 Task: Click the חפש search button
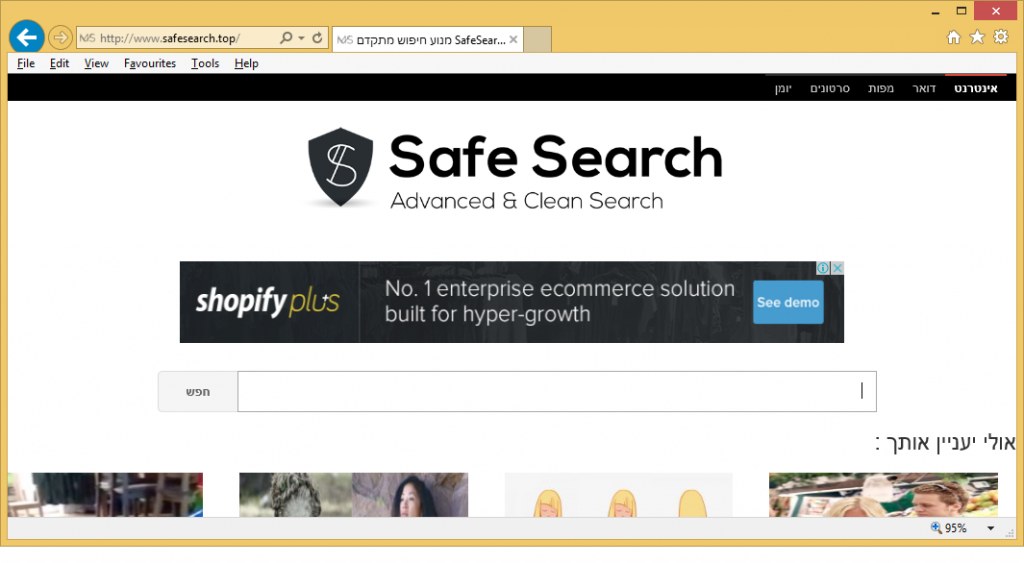(x=198, y=392)
